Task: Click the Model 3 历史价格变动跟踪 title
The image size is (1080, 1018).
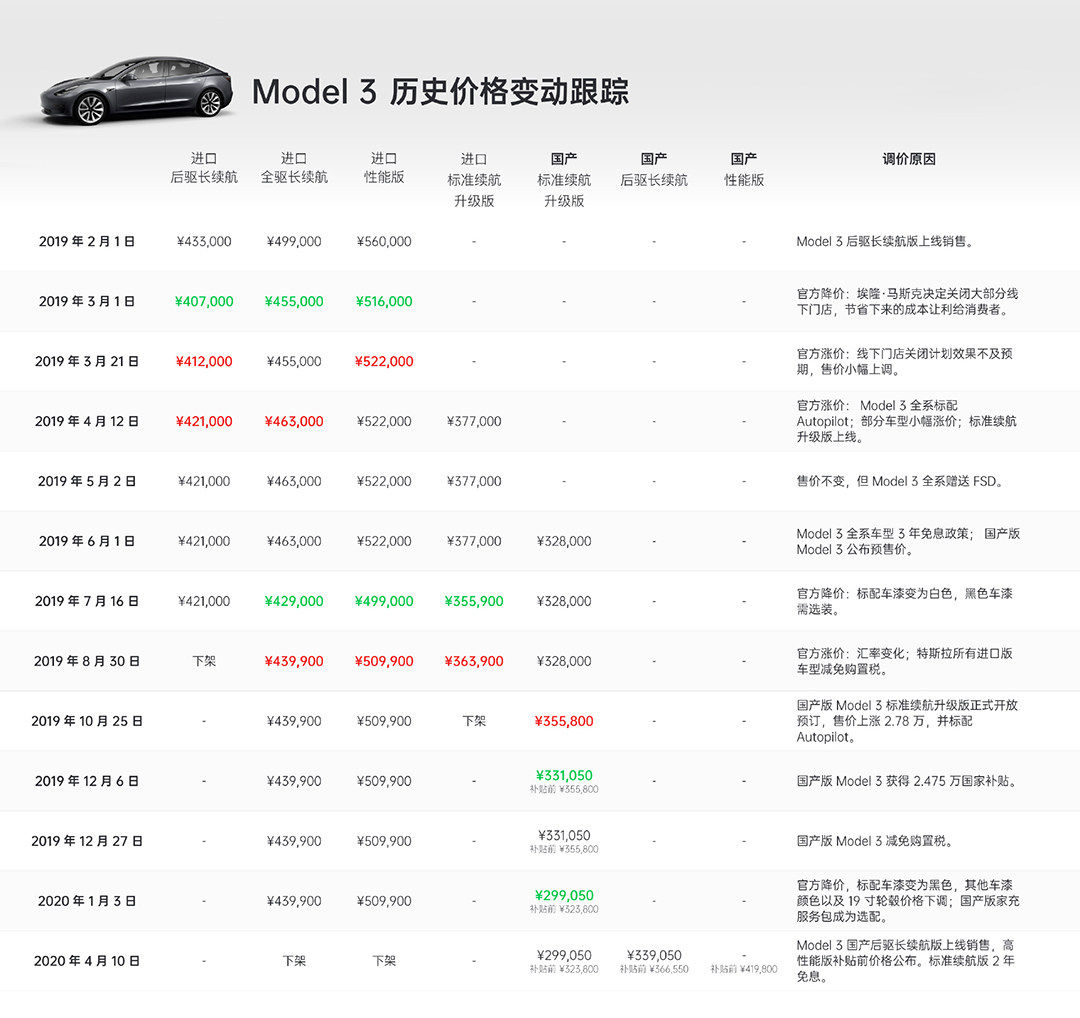Action: coord(440,92)
